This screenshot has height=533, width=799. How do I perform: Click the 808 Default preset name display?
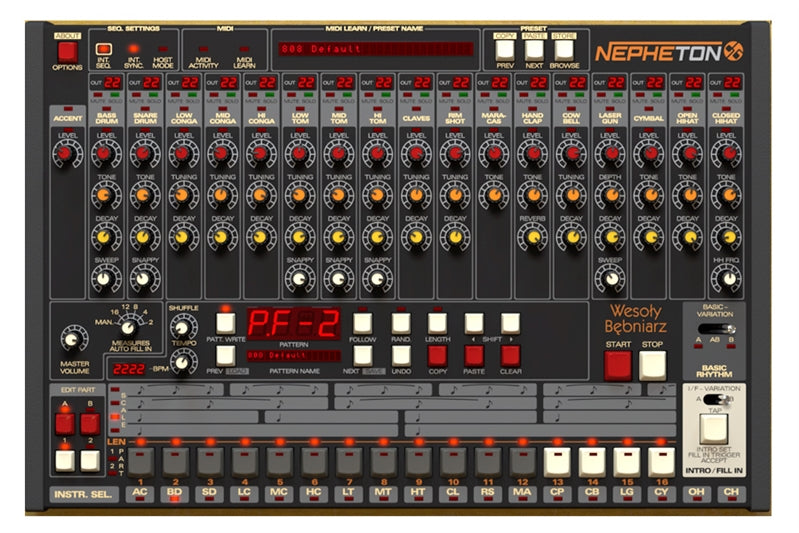coord(377,48)
